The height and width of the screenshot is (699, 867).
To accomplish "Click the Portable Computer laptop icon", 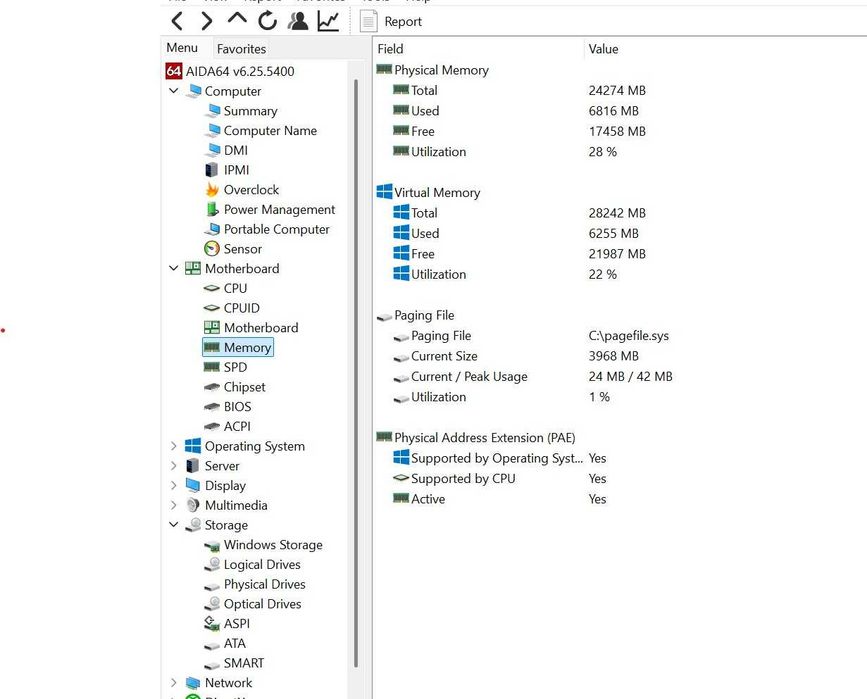I will point(212,229).
